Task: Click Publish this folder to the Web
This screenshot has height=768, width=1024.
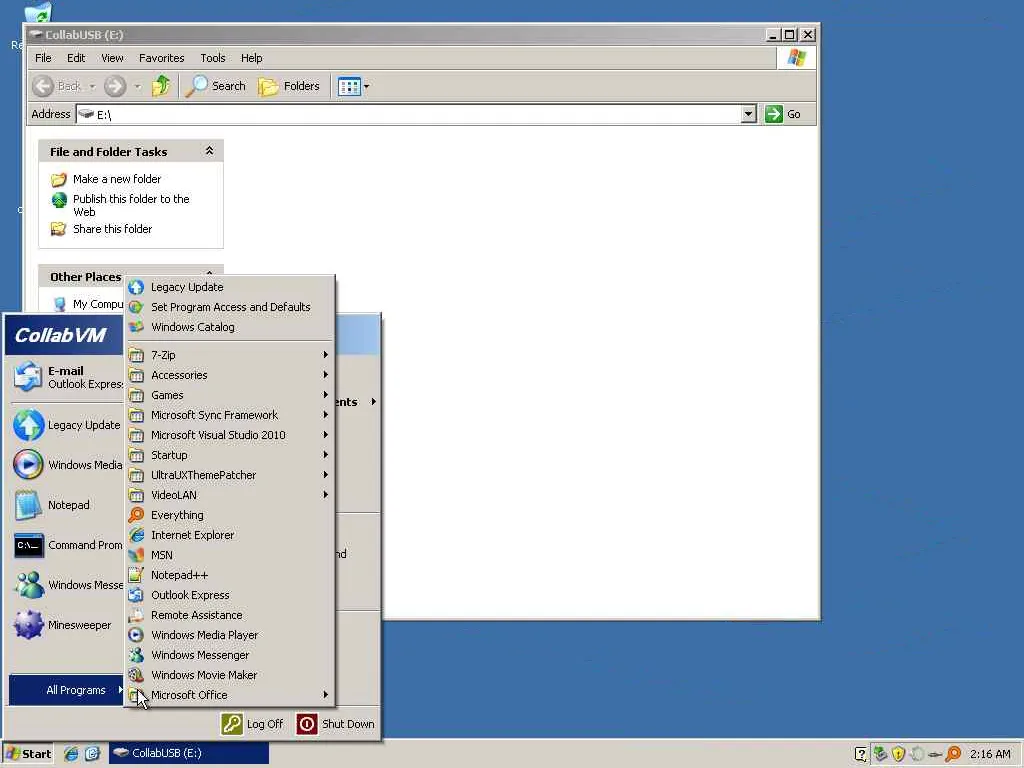Action: click(131, 205)
